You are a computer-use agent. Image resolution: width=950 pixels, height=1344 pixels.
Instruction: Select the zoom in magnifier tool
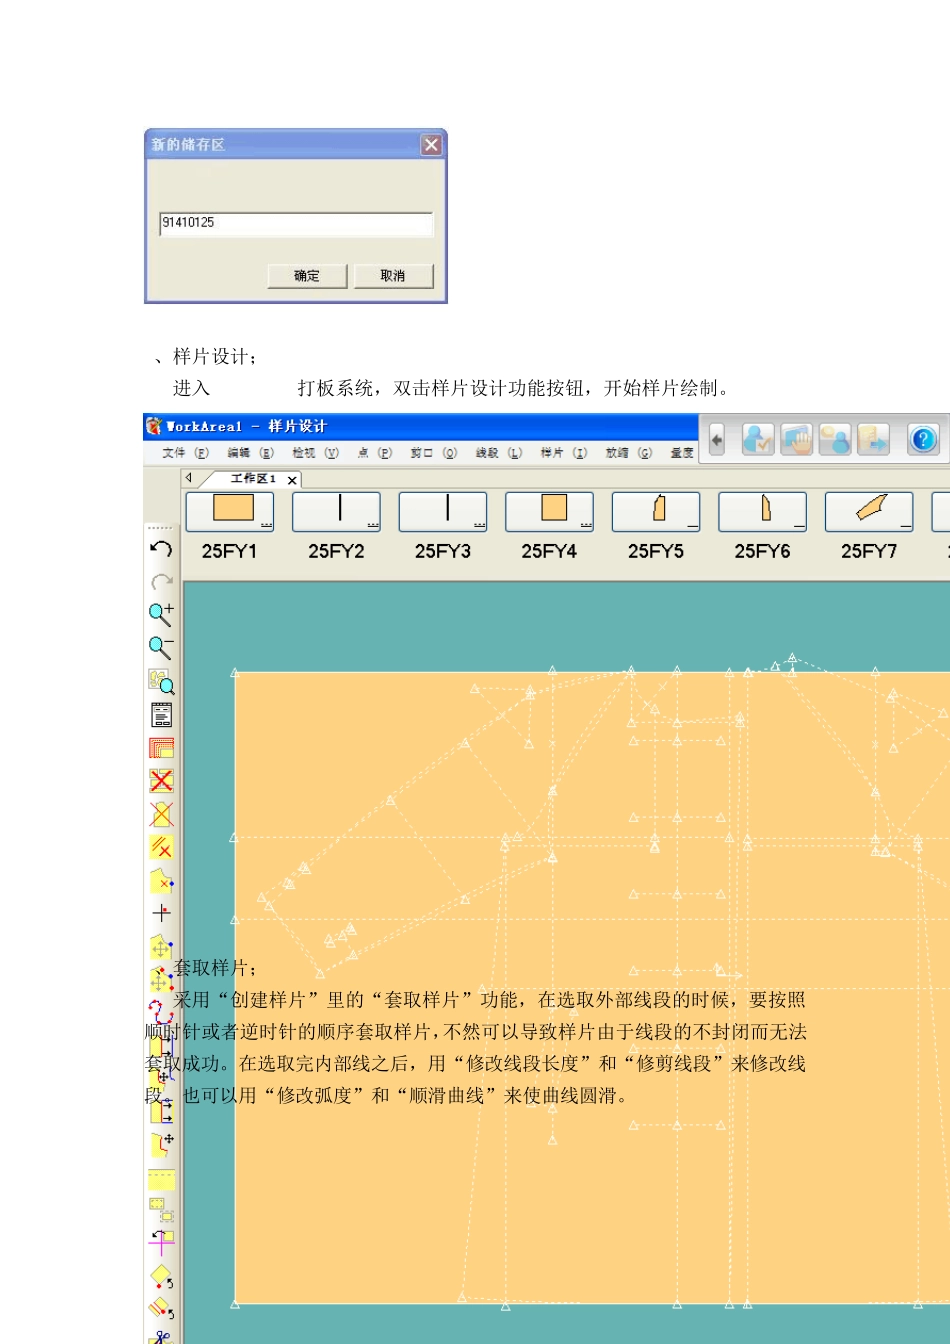(161, 614)
